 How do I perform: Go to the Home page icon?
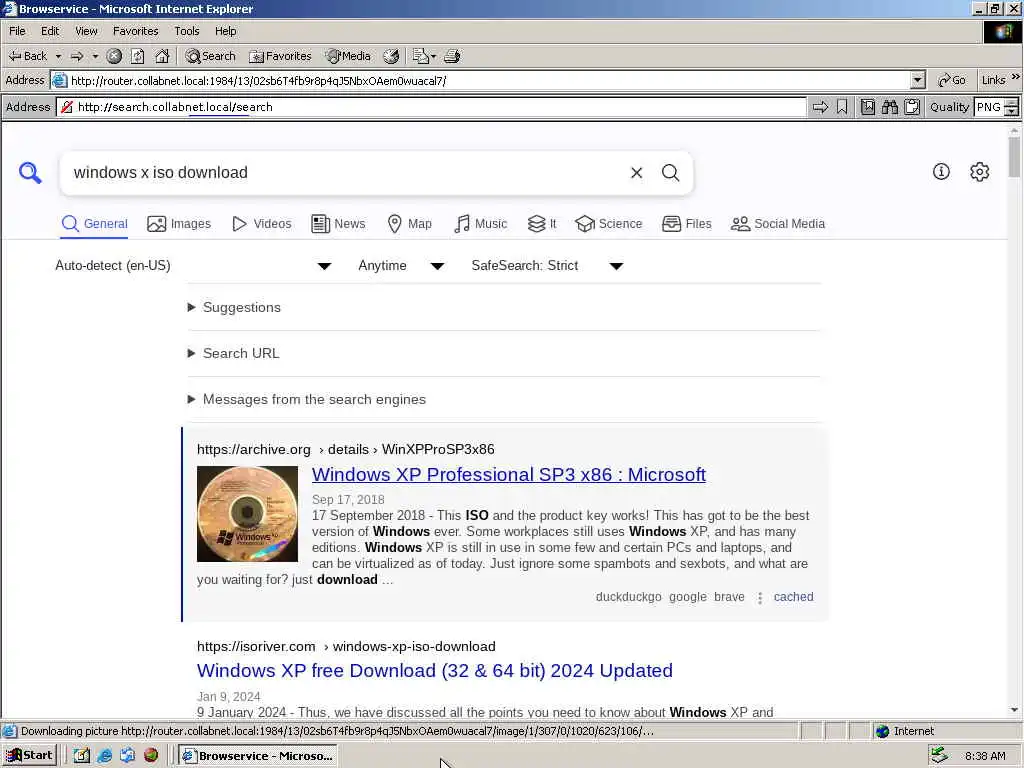162,56
